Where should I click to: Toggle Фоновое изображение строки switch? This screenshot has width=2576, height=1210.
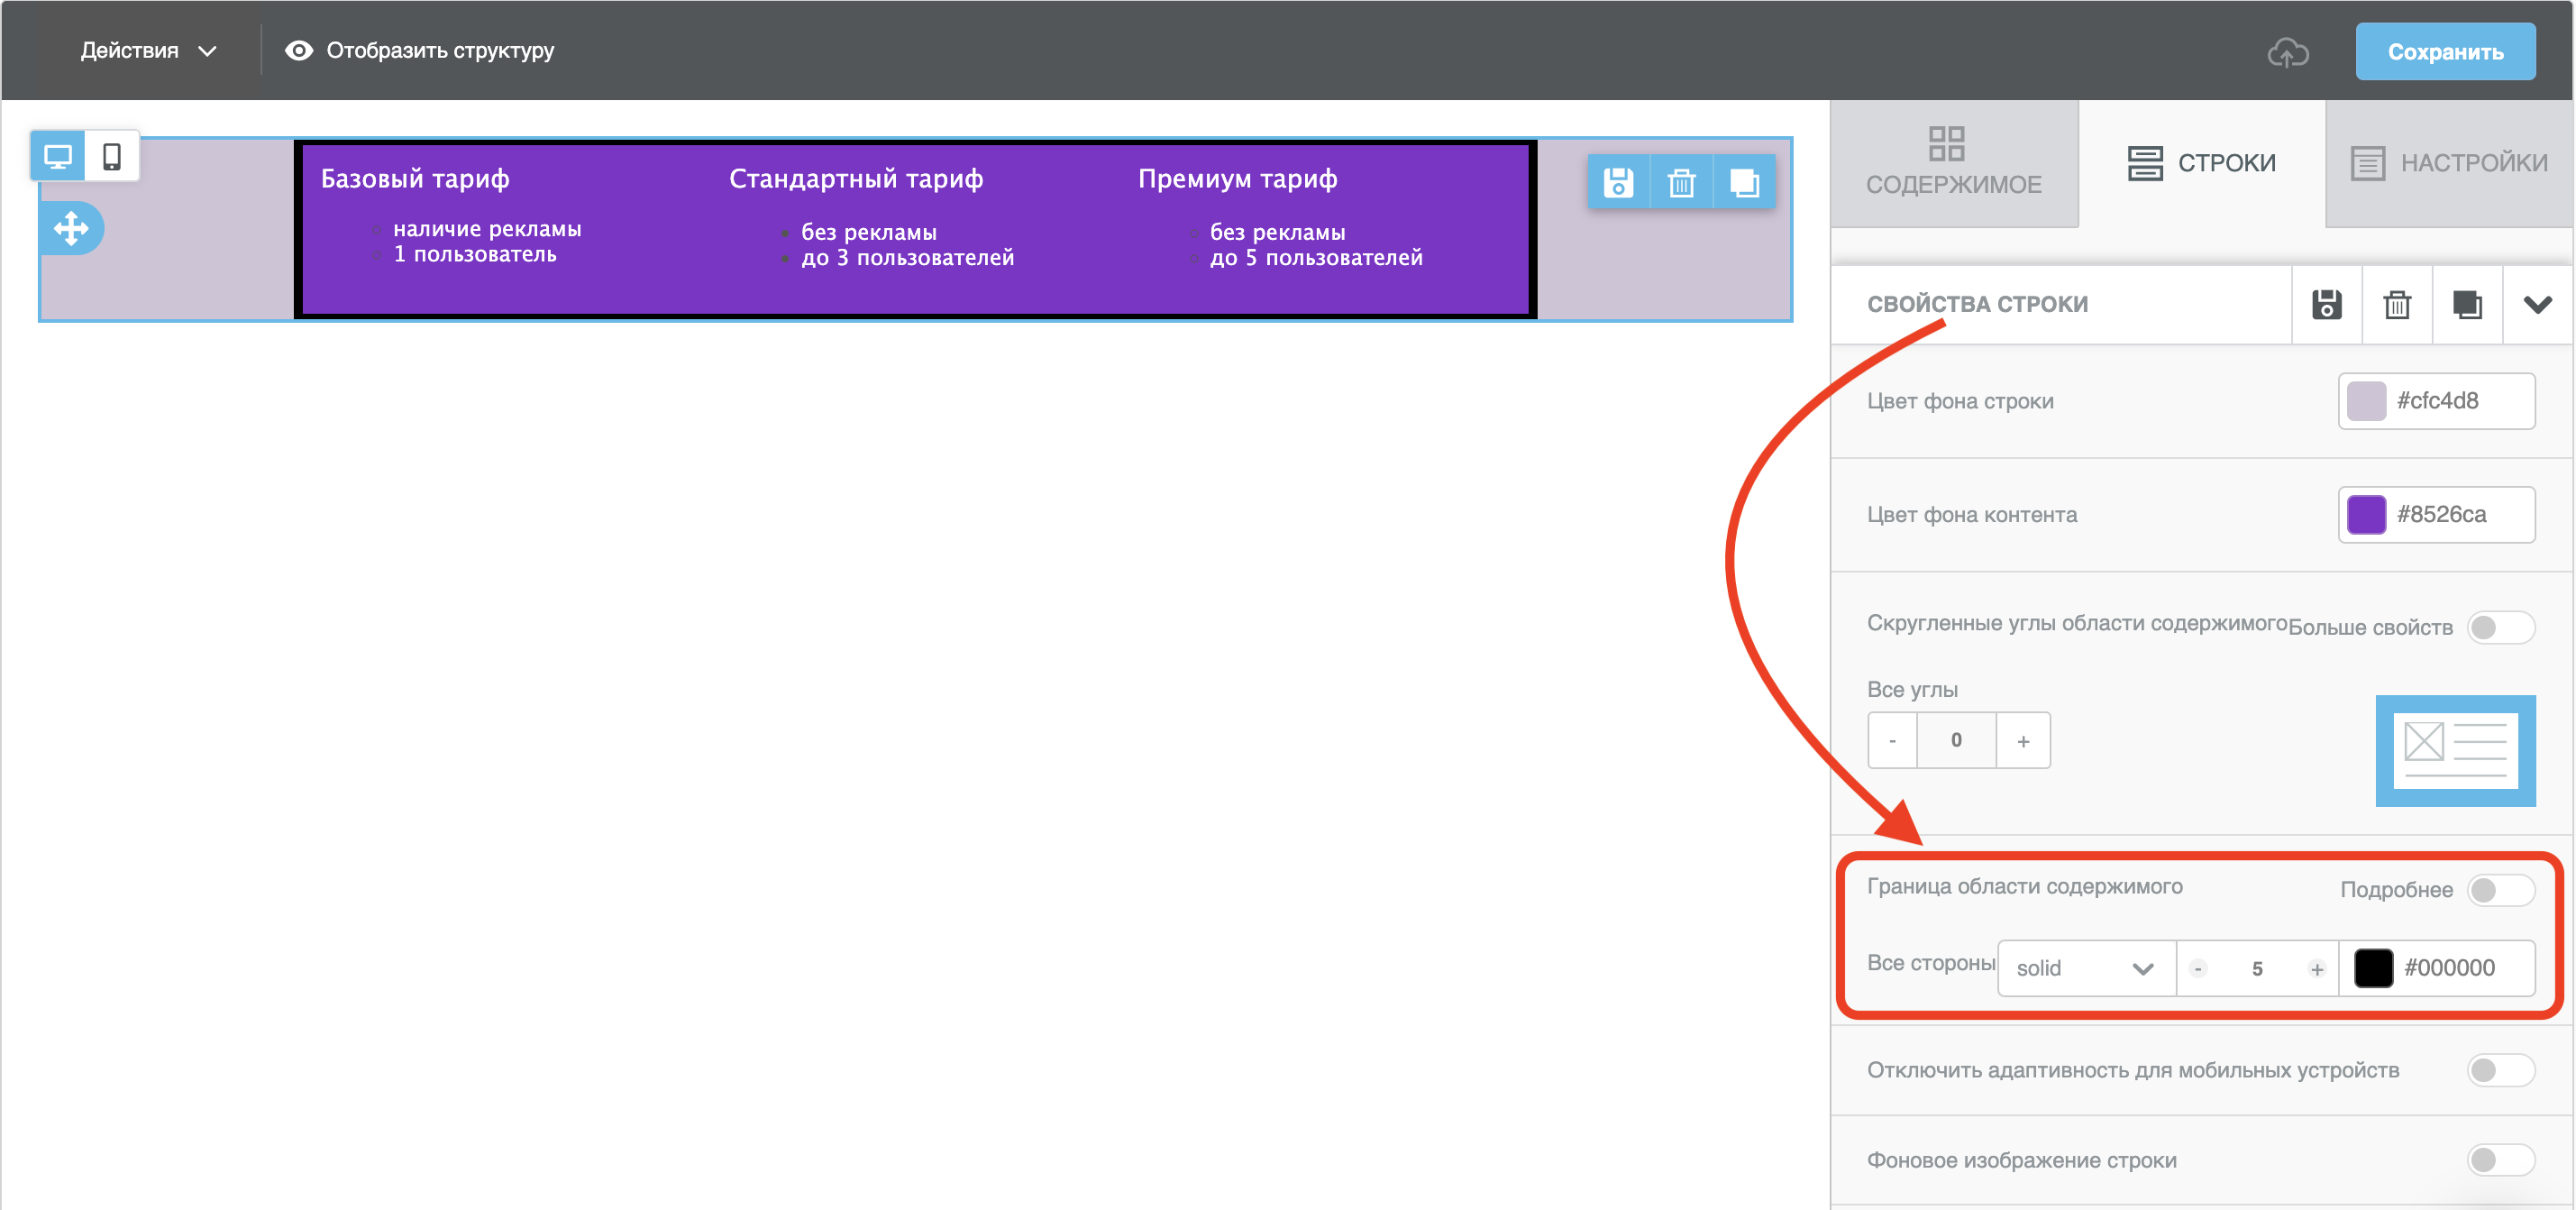coord(2500,1160)
